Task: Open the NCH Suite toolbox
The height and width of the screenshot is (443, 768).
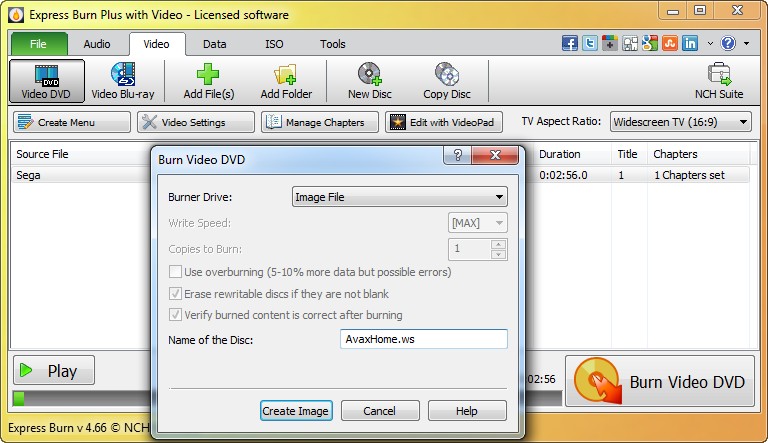Action: pos(719,81)
